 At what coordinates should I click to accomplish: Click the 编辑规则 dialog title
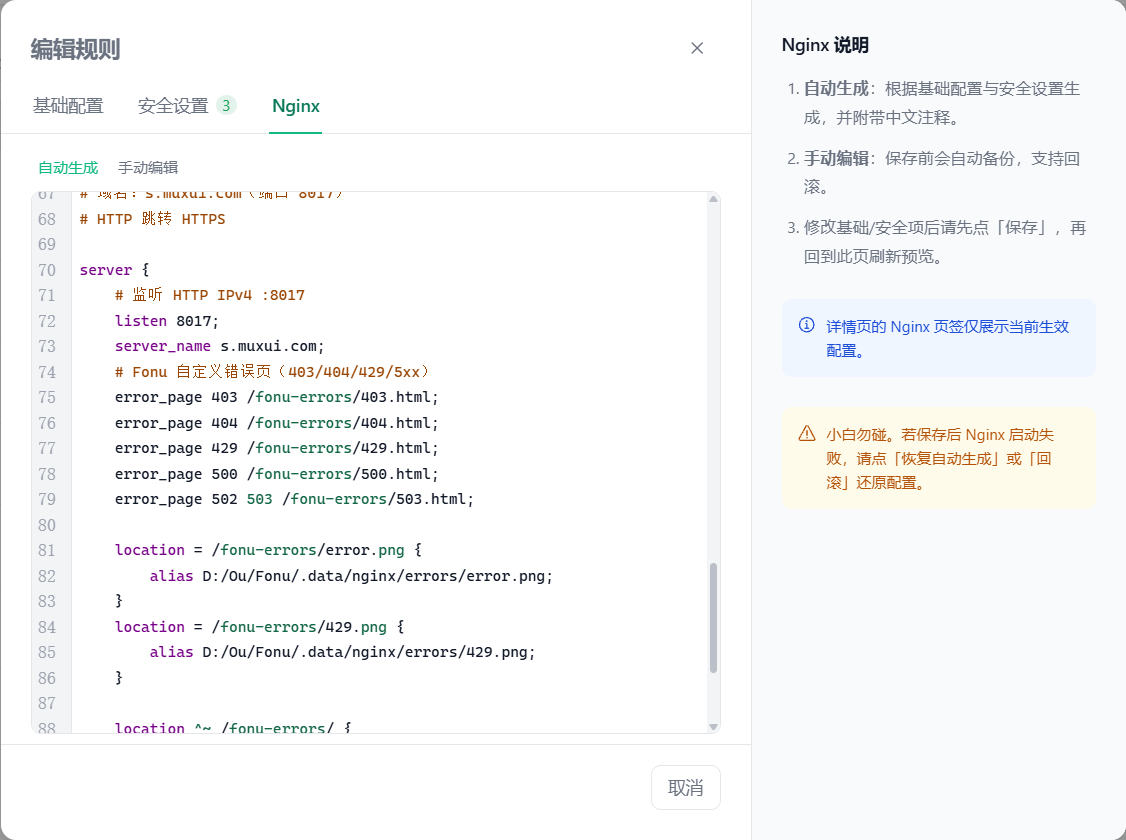click(75, 49)
